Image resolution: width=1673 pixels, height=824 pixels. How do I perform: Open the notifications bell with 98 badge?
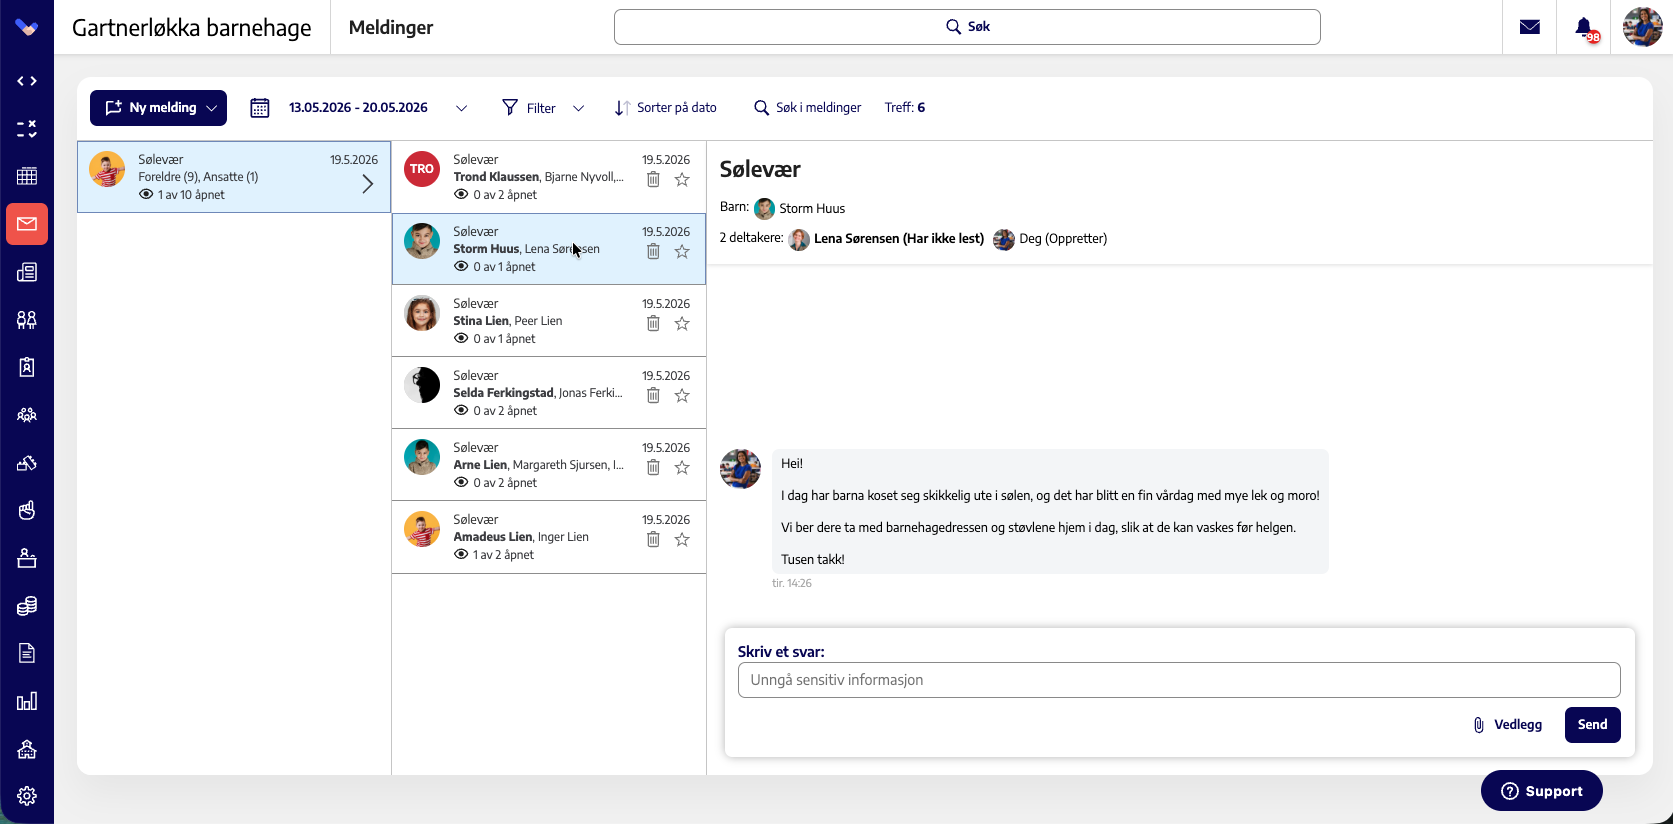1585,28
